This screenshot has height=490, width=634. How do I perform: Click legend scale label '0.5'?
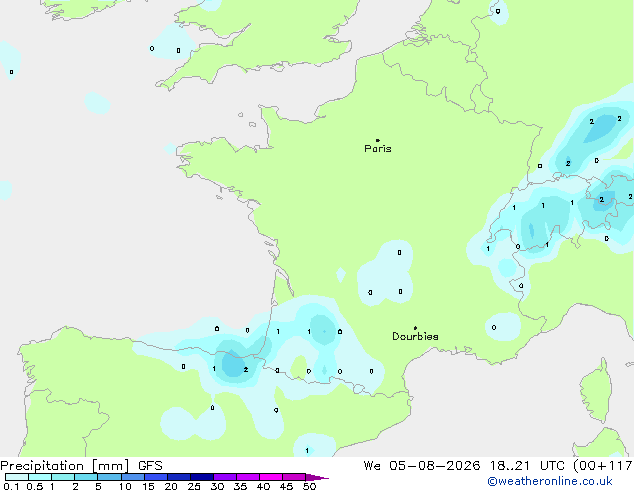(x=34, y=486)
